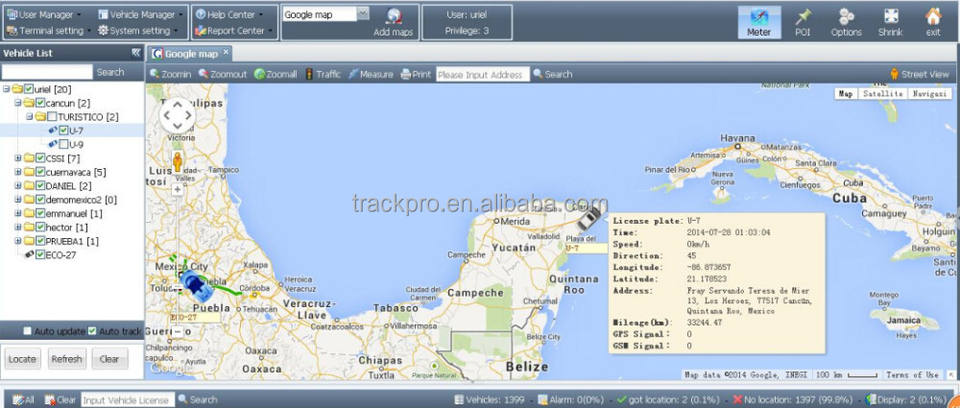Disable the Auto track checkbox

[92, 331]
